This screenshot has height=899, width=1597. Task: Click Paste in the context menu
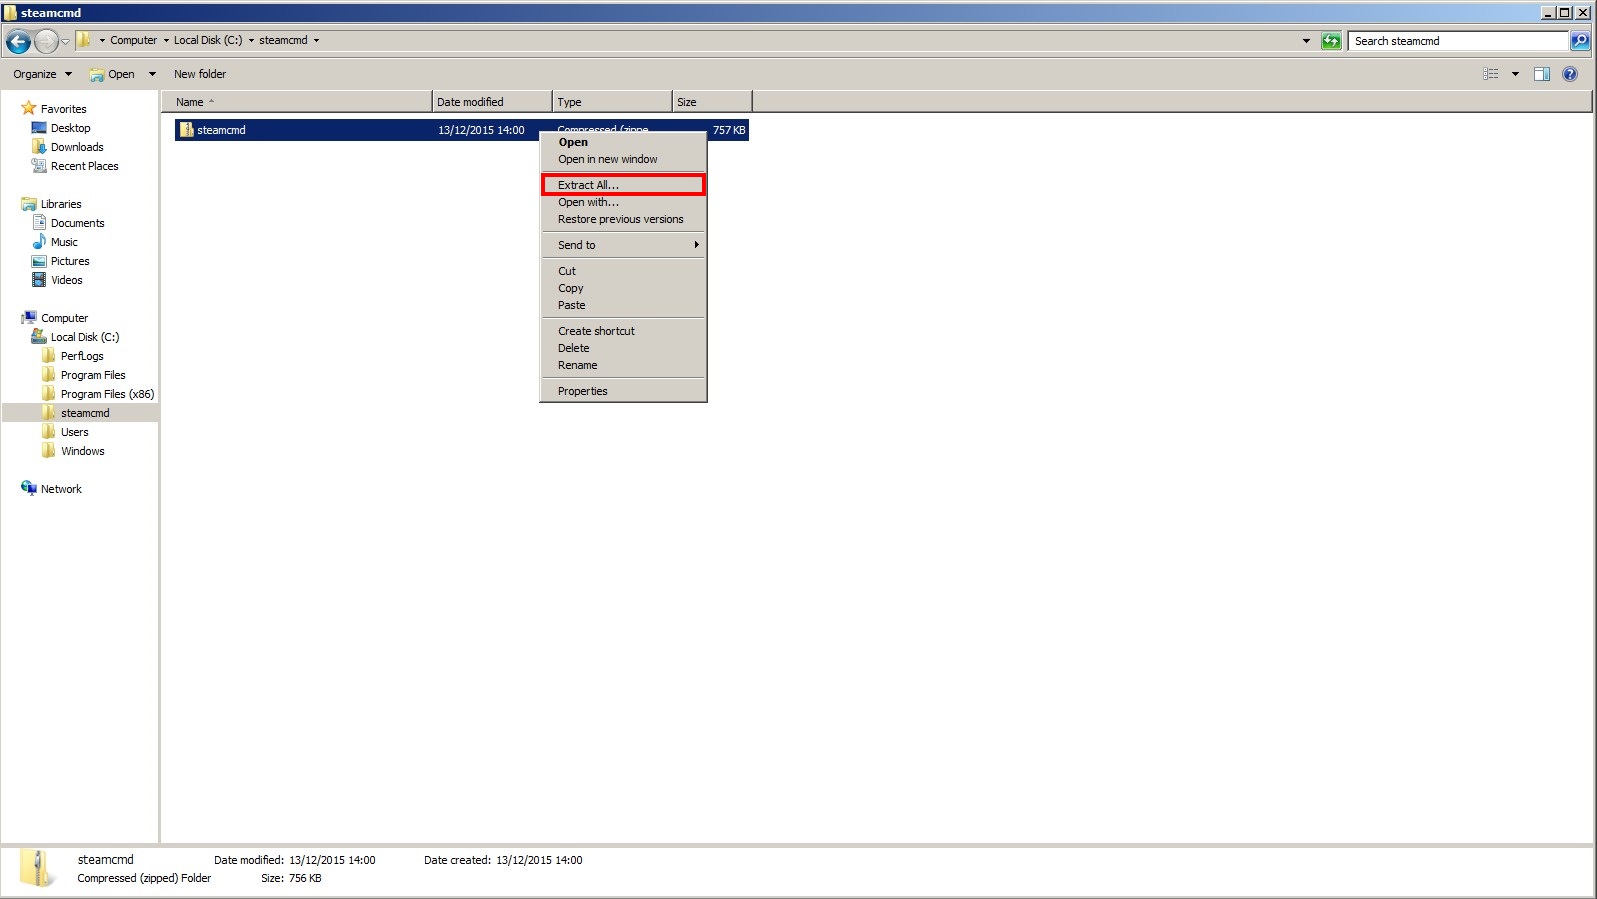(x=624, y=305)
